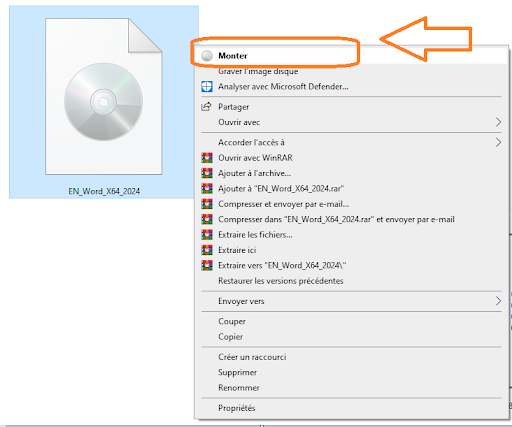
Task: Open the Envoyer vers entry
Action: pos(351,301)
